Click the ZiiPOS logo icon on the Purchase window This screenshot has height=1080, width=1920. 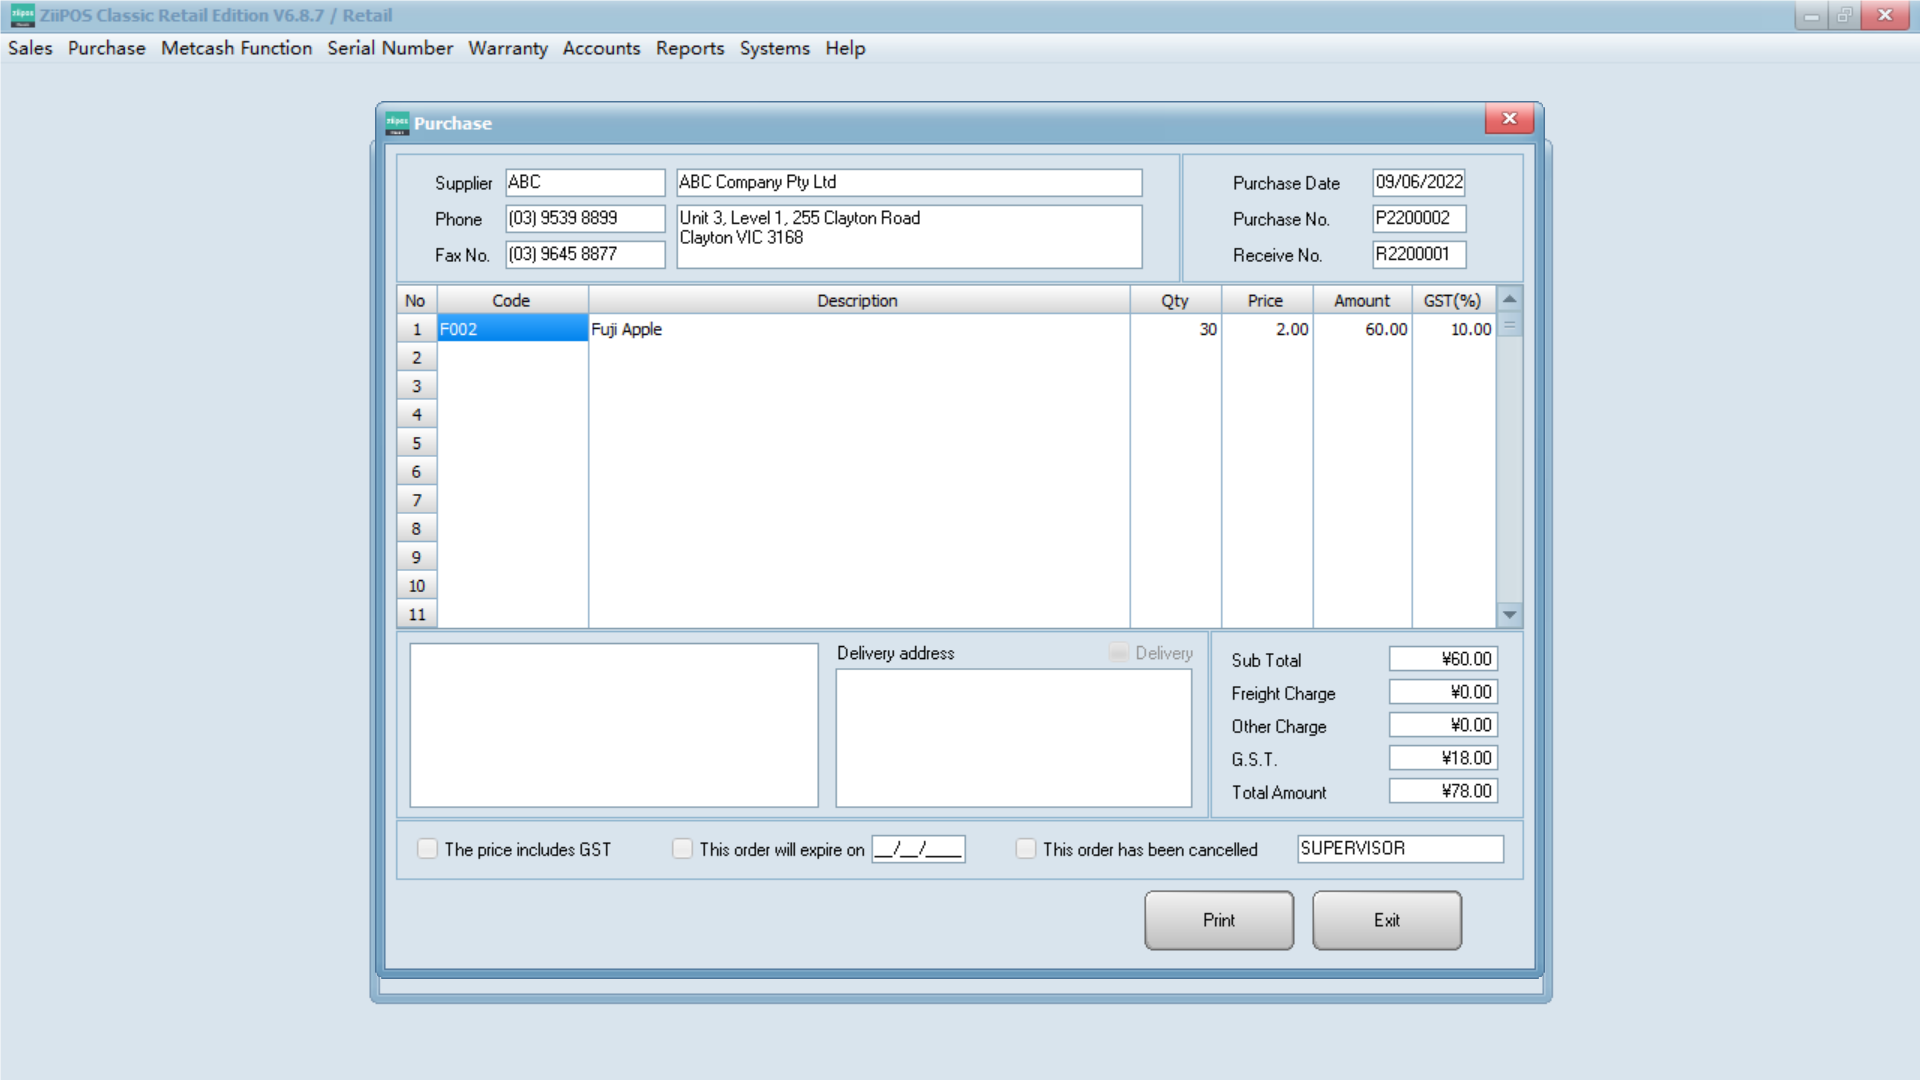[x=395, y=122]
